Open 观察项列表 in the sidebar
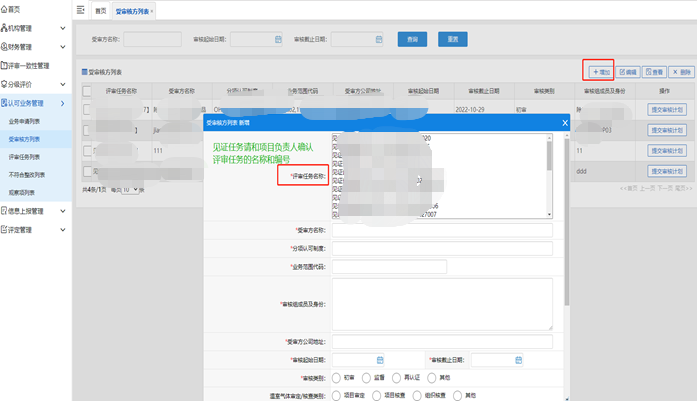The image size is (697, 401). 22,192
